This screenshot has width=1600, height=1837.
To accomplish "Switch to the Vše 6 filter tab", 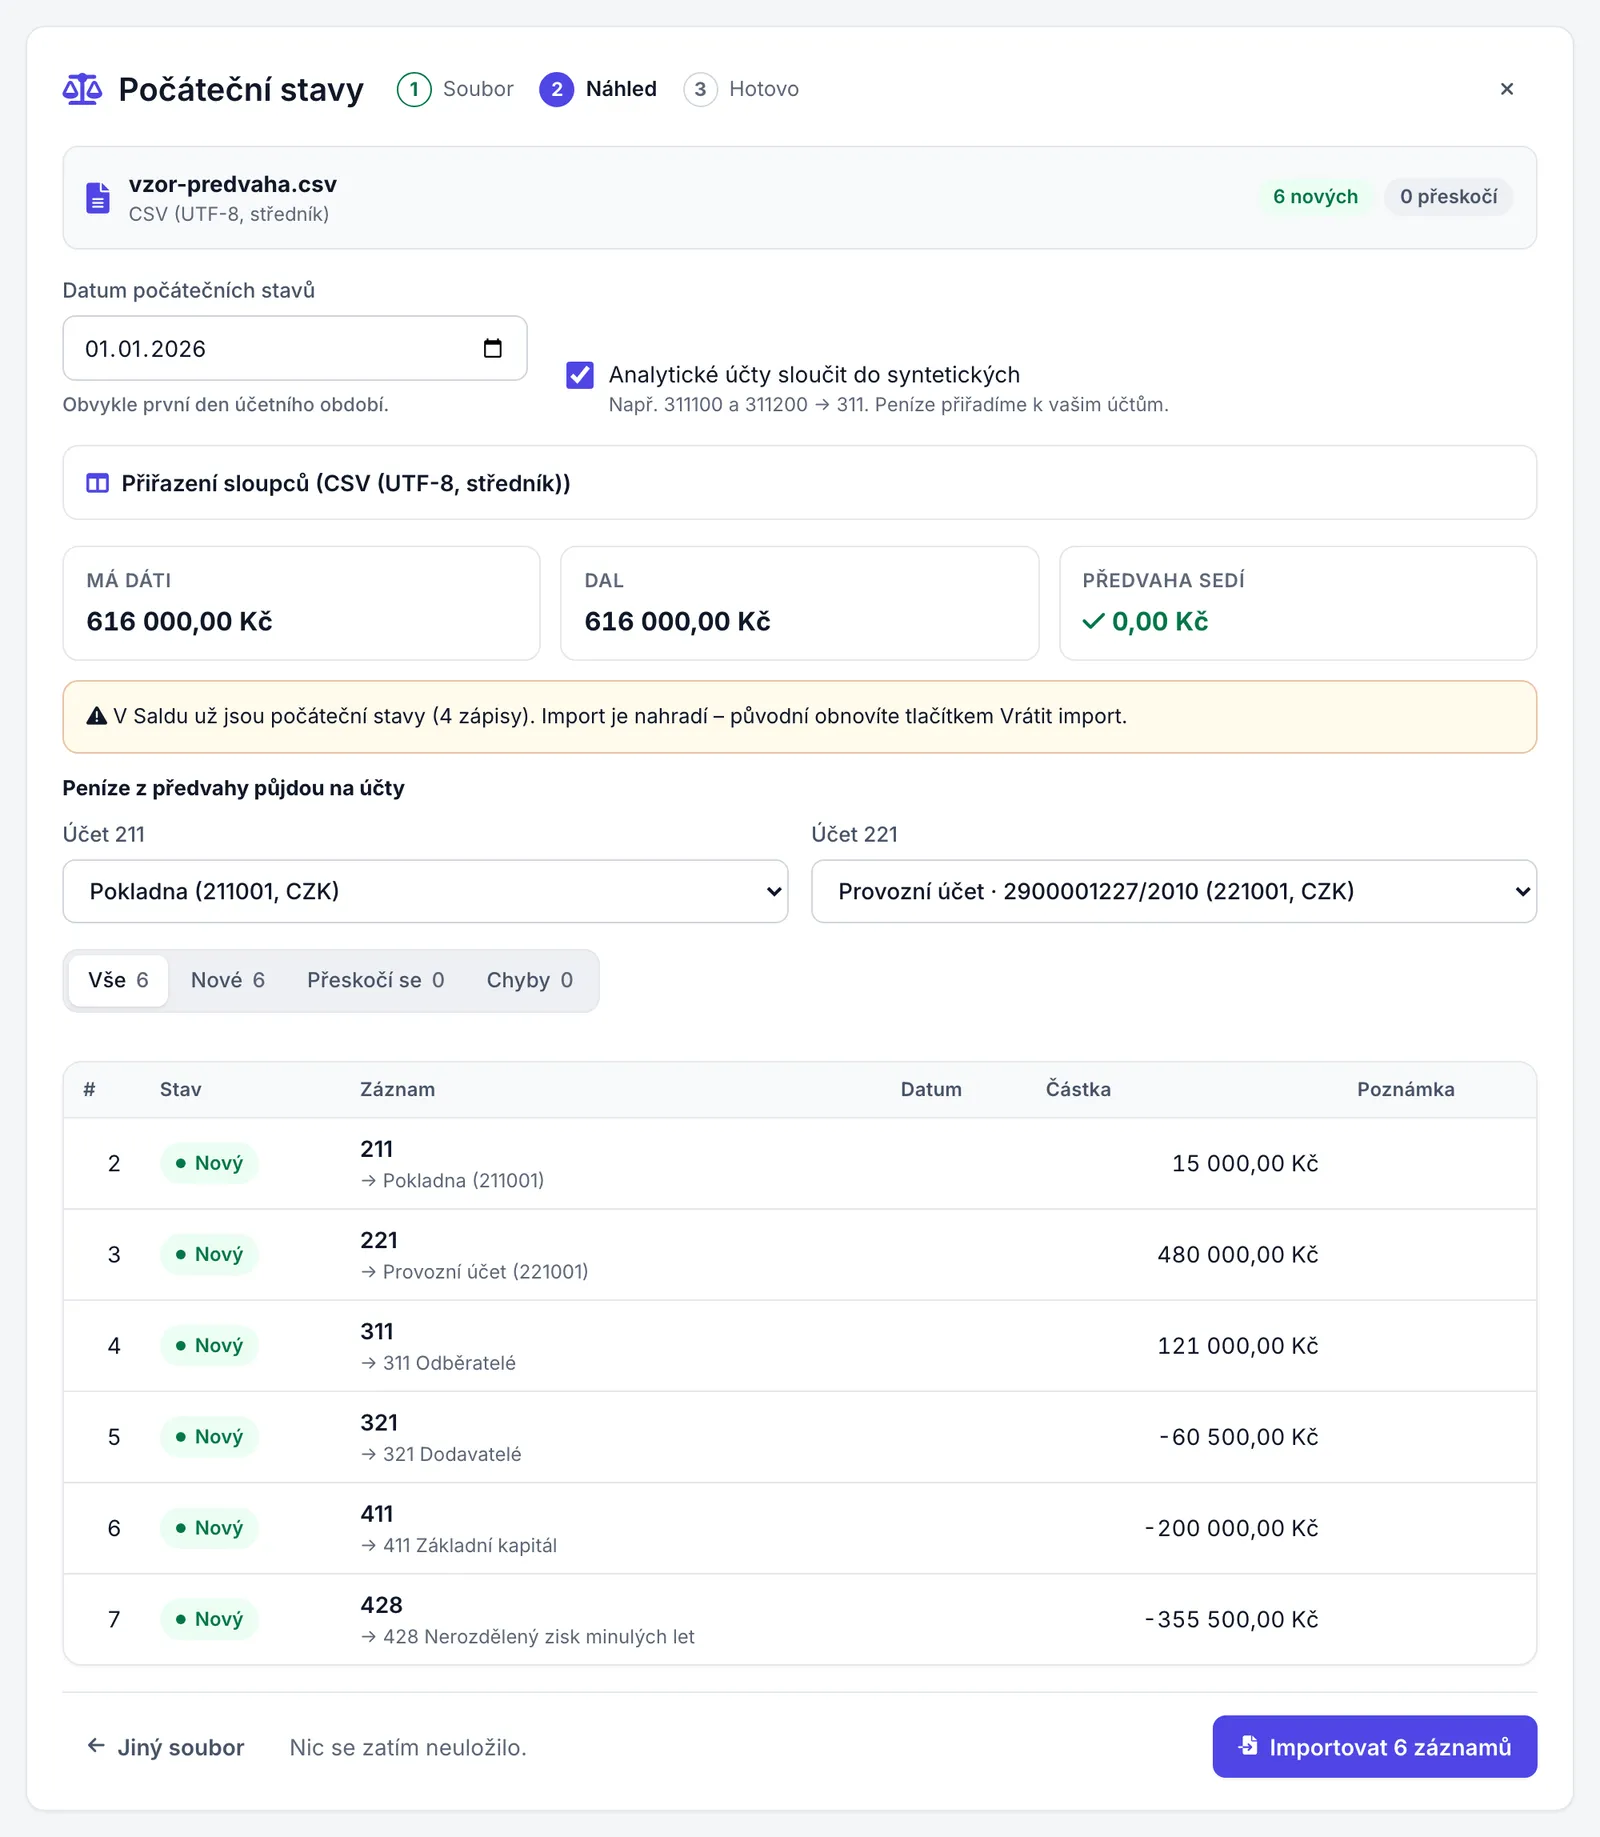I will [118, 981].
